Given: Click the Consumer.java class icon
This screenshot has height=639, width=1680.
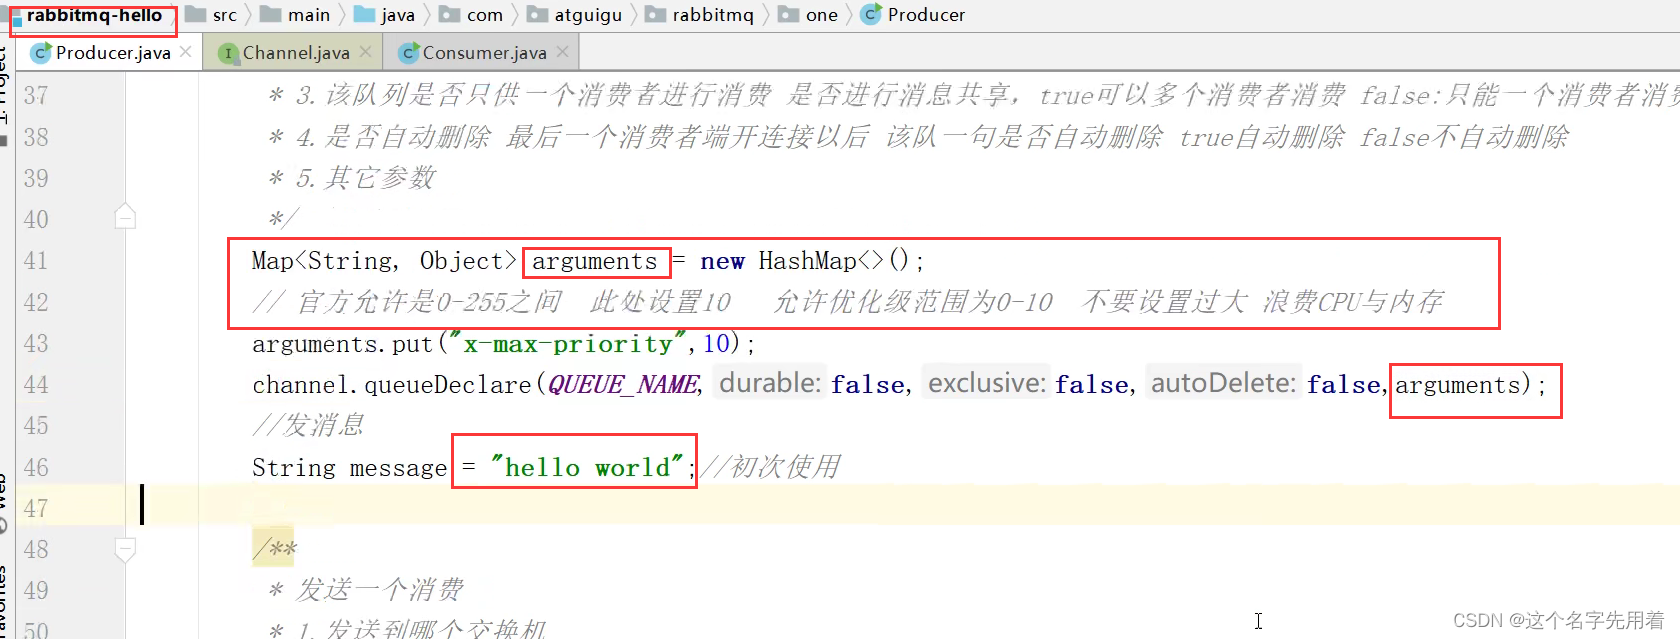Looking at the screenshot, I should (x=408, y=53).
